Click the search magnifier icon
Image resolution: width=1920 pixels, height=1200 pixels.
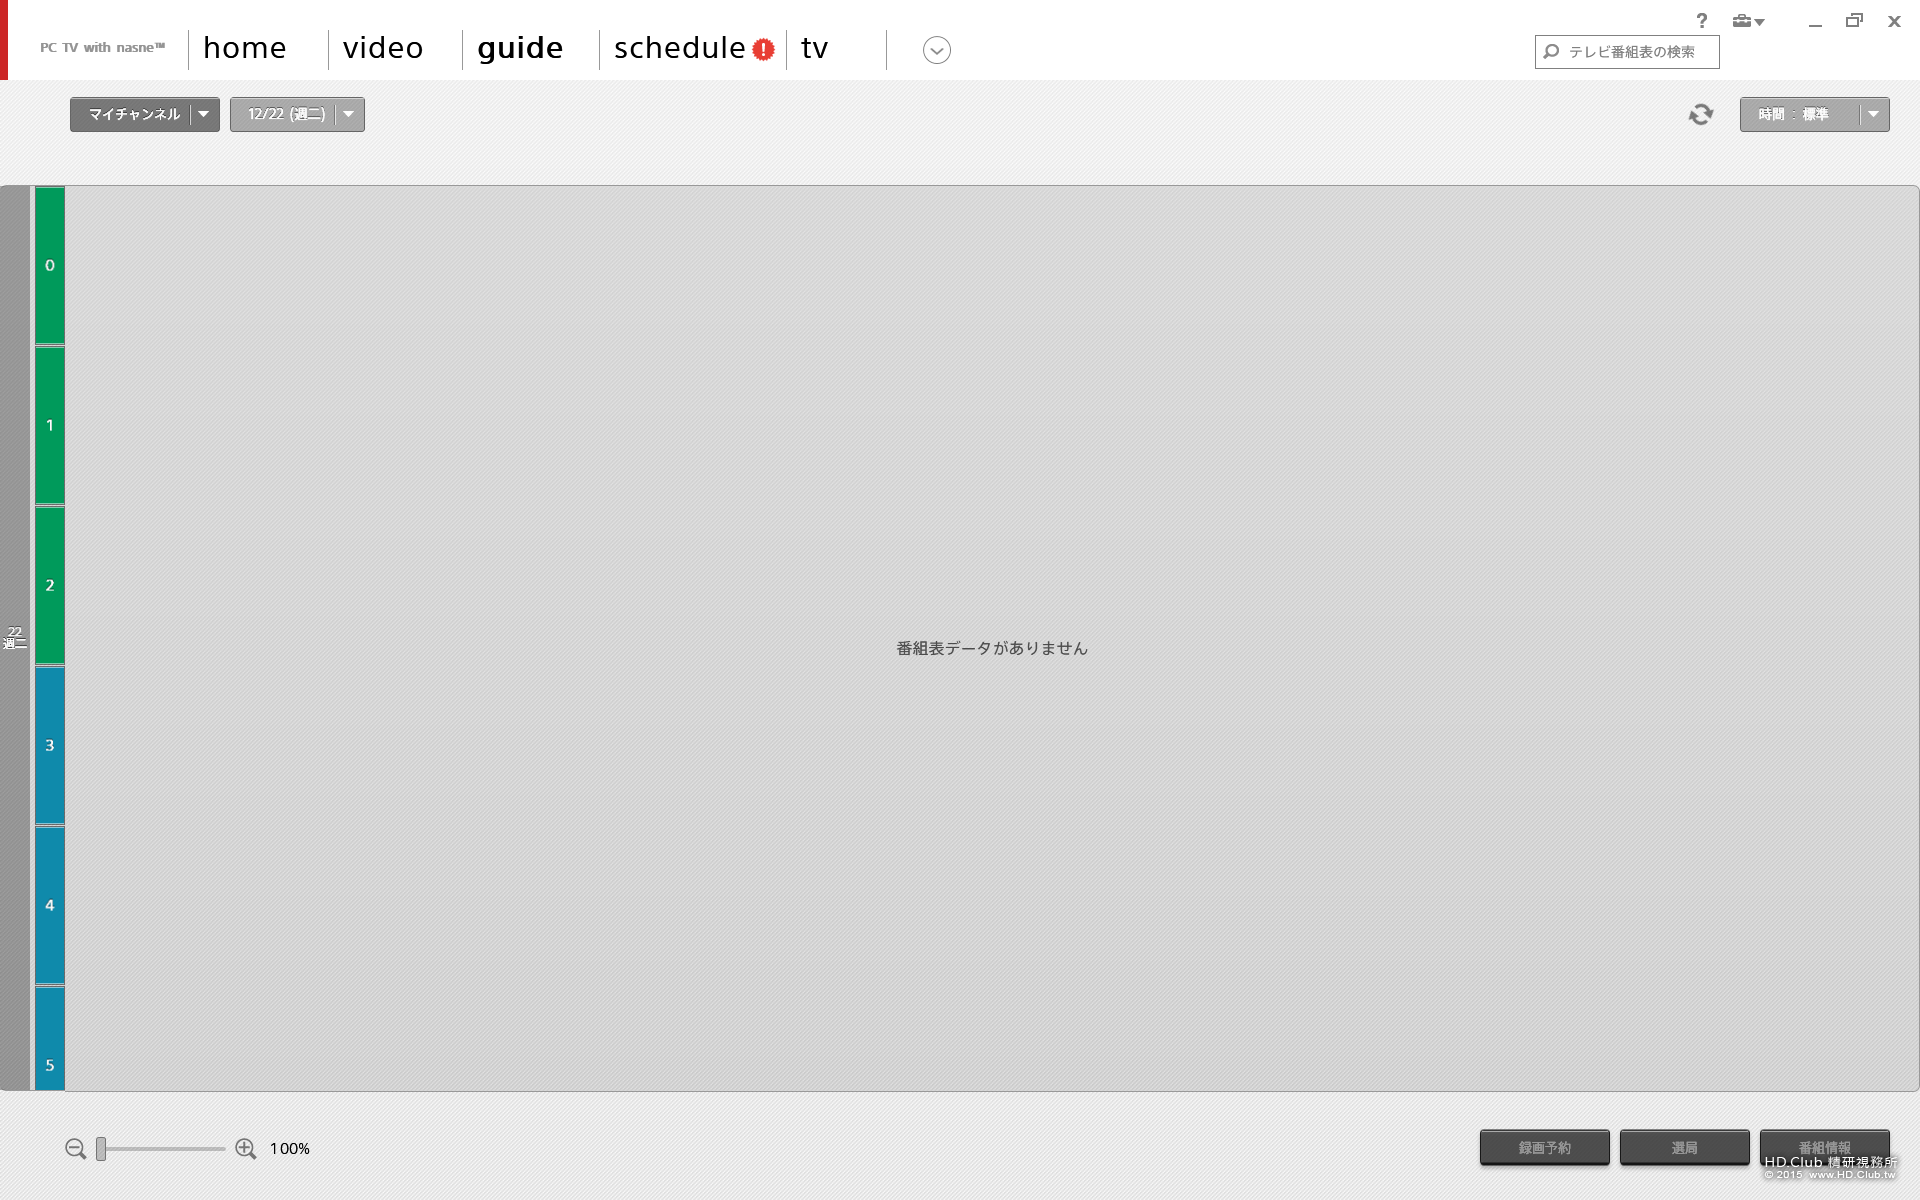pos(1551,52)
